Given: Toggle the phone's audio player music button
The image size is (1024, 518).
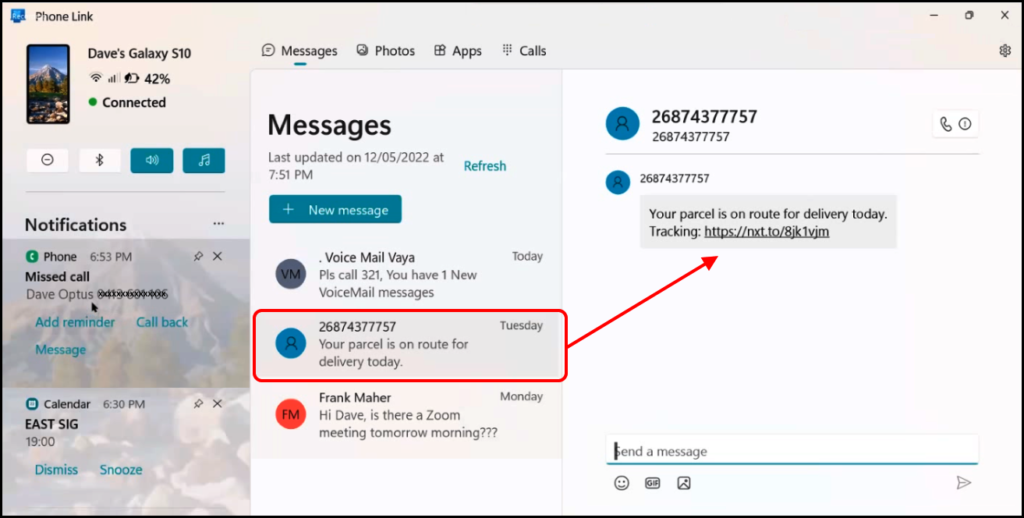Looking at the screenshot, I should click(204, 160).
